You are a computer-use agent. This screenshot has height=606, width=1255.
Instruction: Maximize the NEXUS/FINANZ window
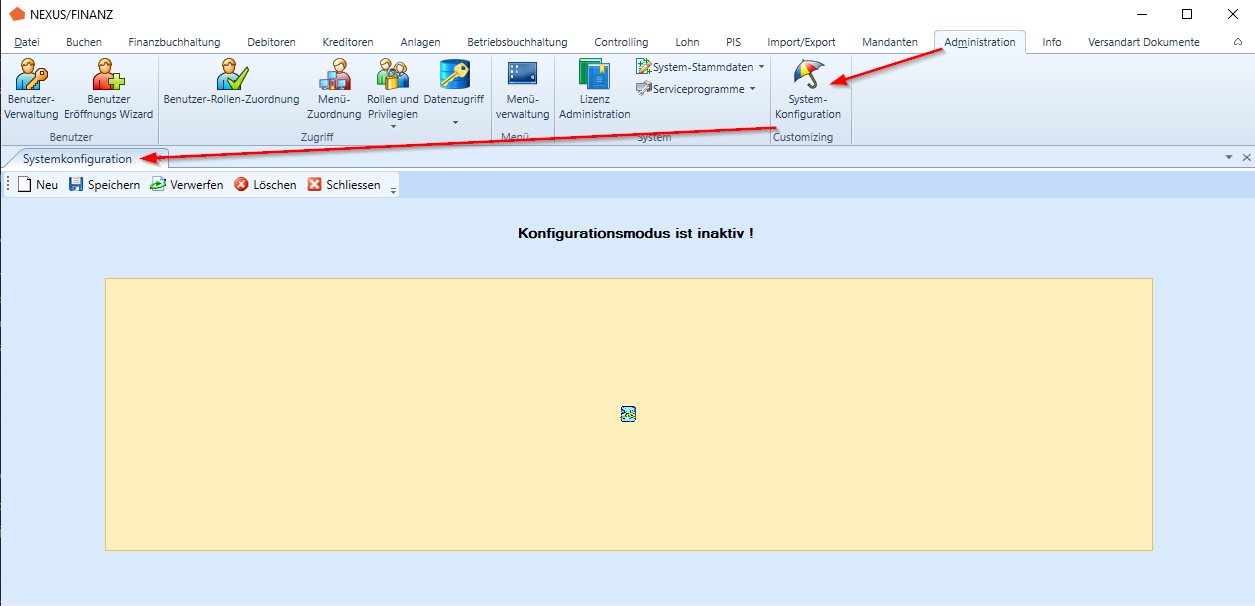(1186, 14)
